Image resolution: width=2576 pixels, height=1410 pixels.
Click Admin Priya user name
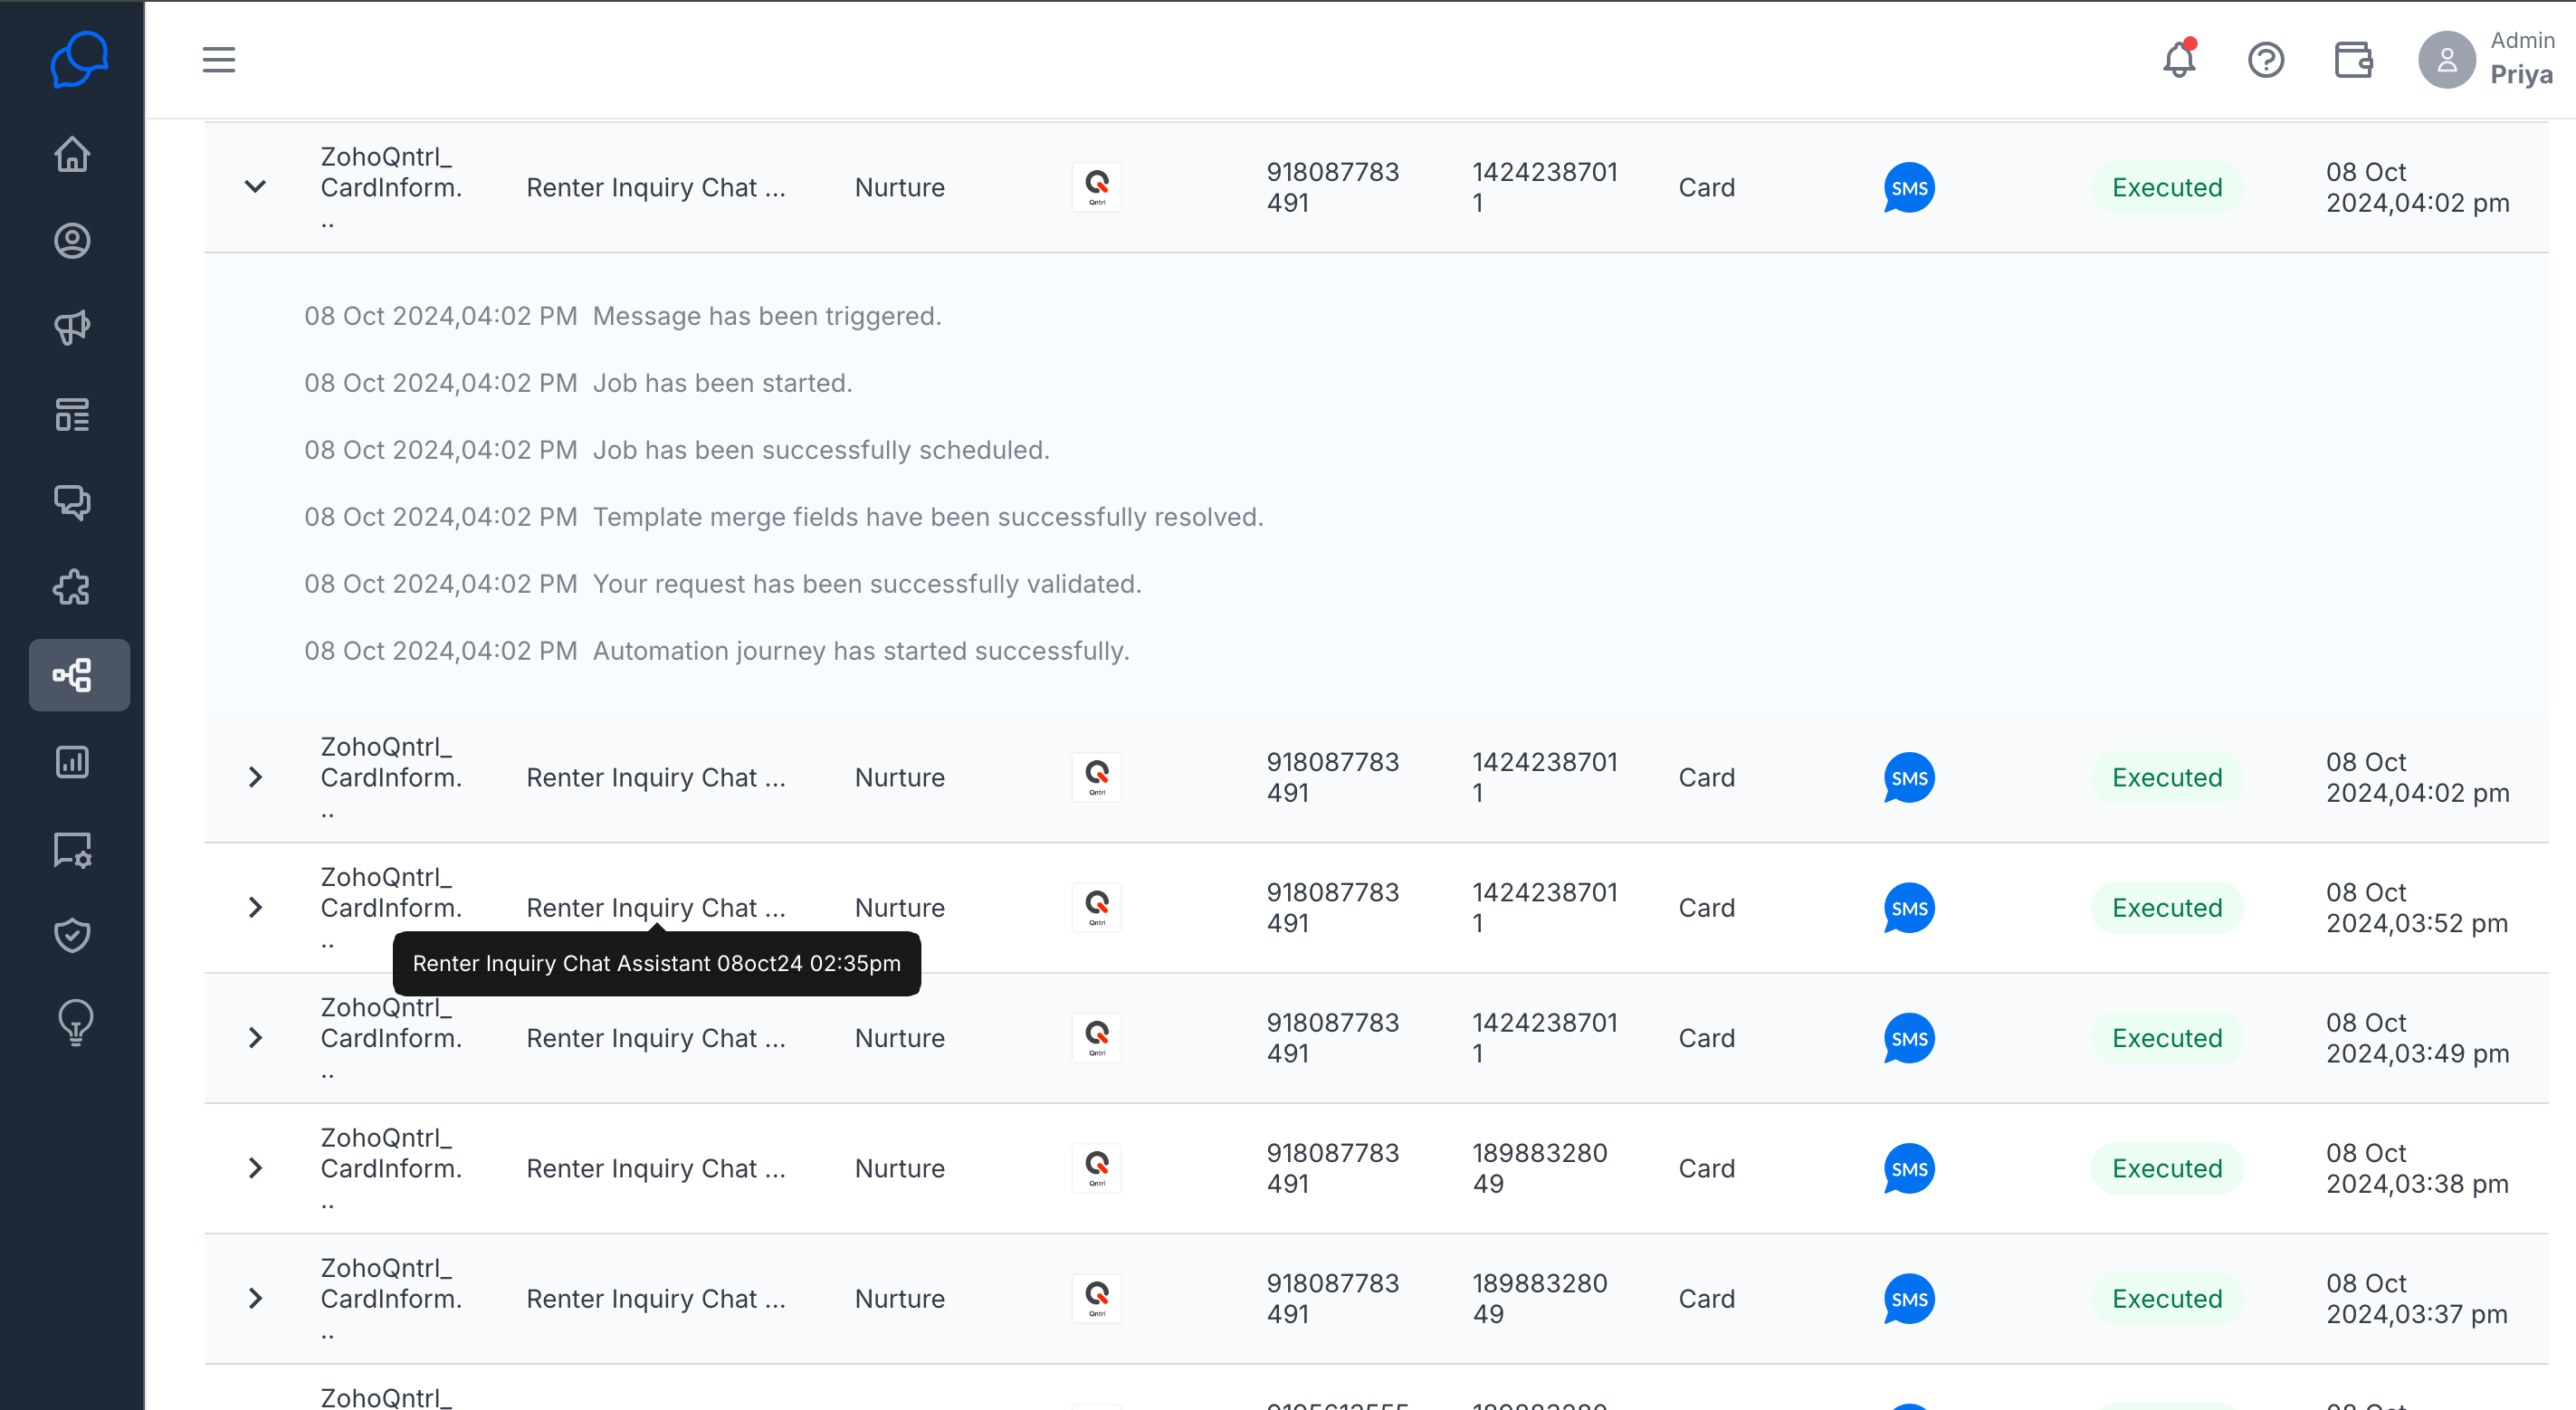[x=2521, y=60]
